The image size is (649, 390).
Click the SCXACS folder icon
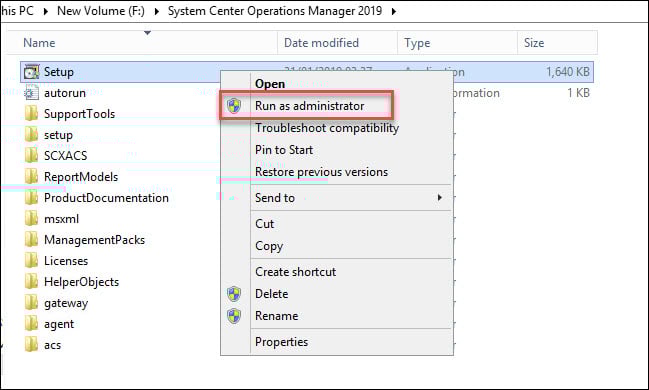click(31, 156)
